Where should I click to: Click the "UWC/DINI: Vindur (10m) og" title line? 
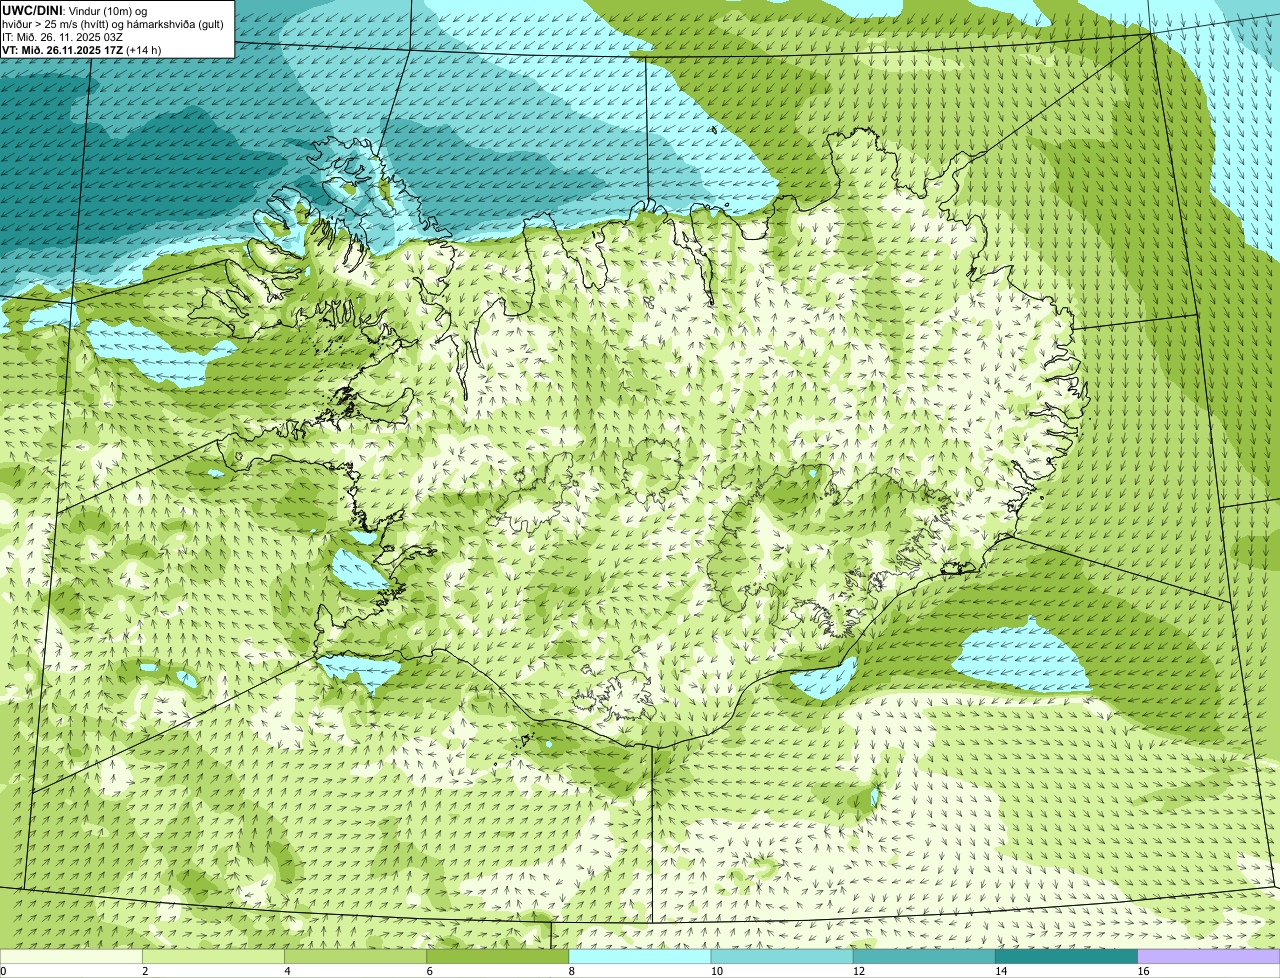(x=75, y=10)
